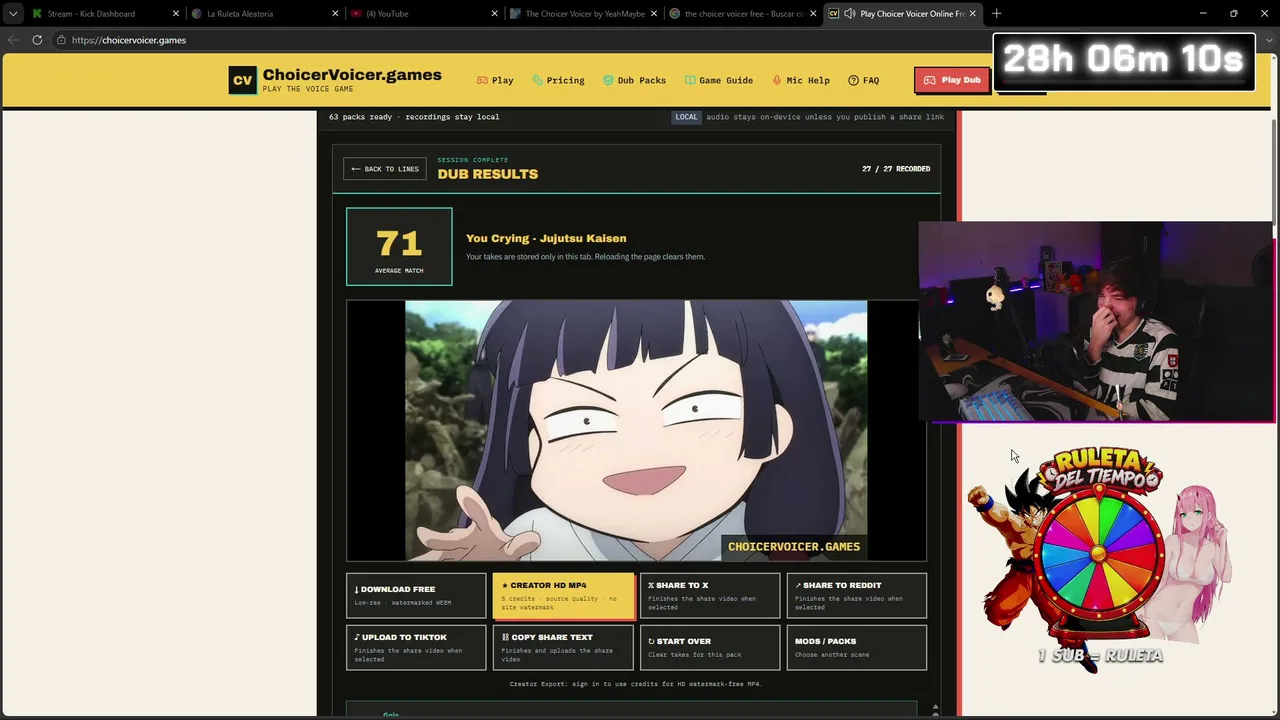Open the Mic Help nav item
This screenshot has height=720, width=1280.
point(801,80)
